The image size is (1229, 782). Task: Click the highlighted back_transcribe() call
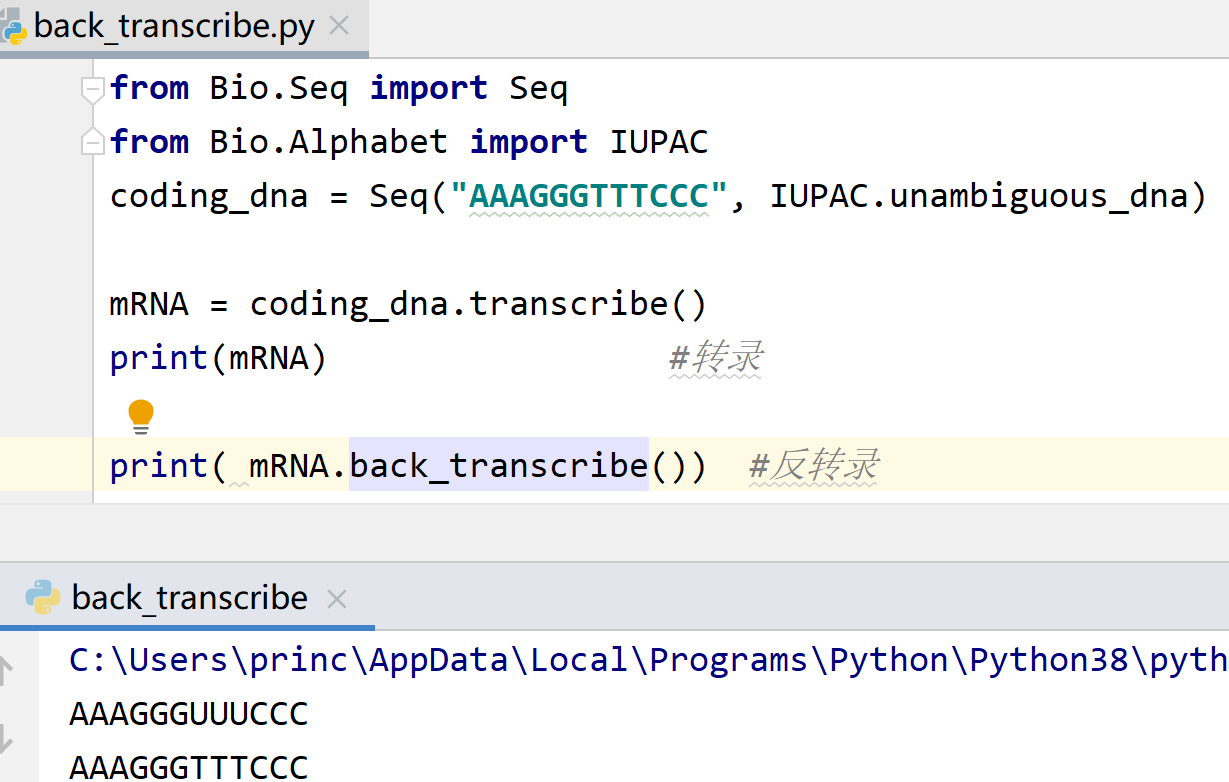pyautogui.click(x=498, y=465)
